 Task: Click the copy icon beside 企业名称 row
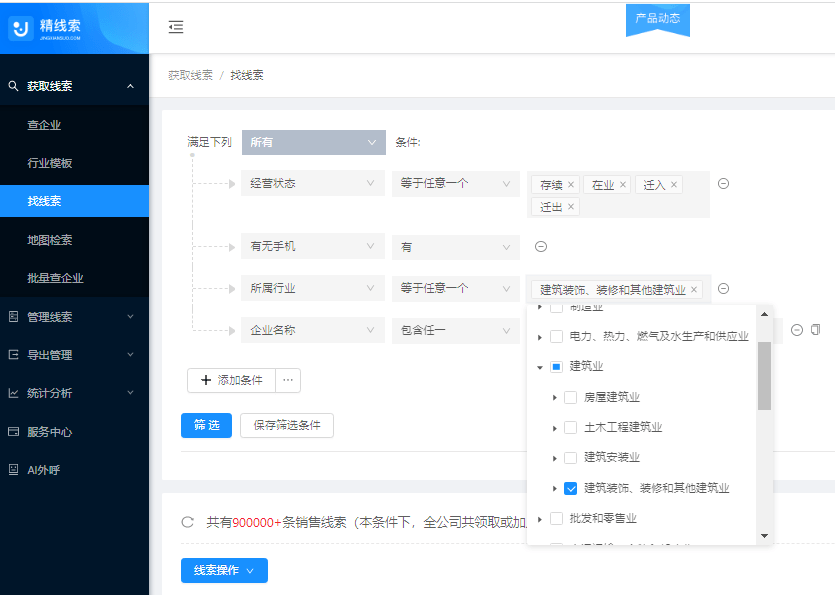tap(815, 330)
